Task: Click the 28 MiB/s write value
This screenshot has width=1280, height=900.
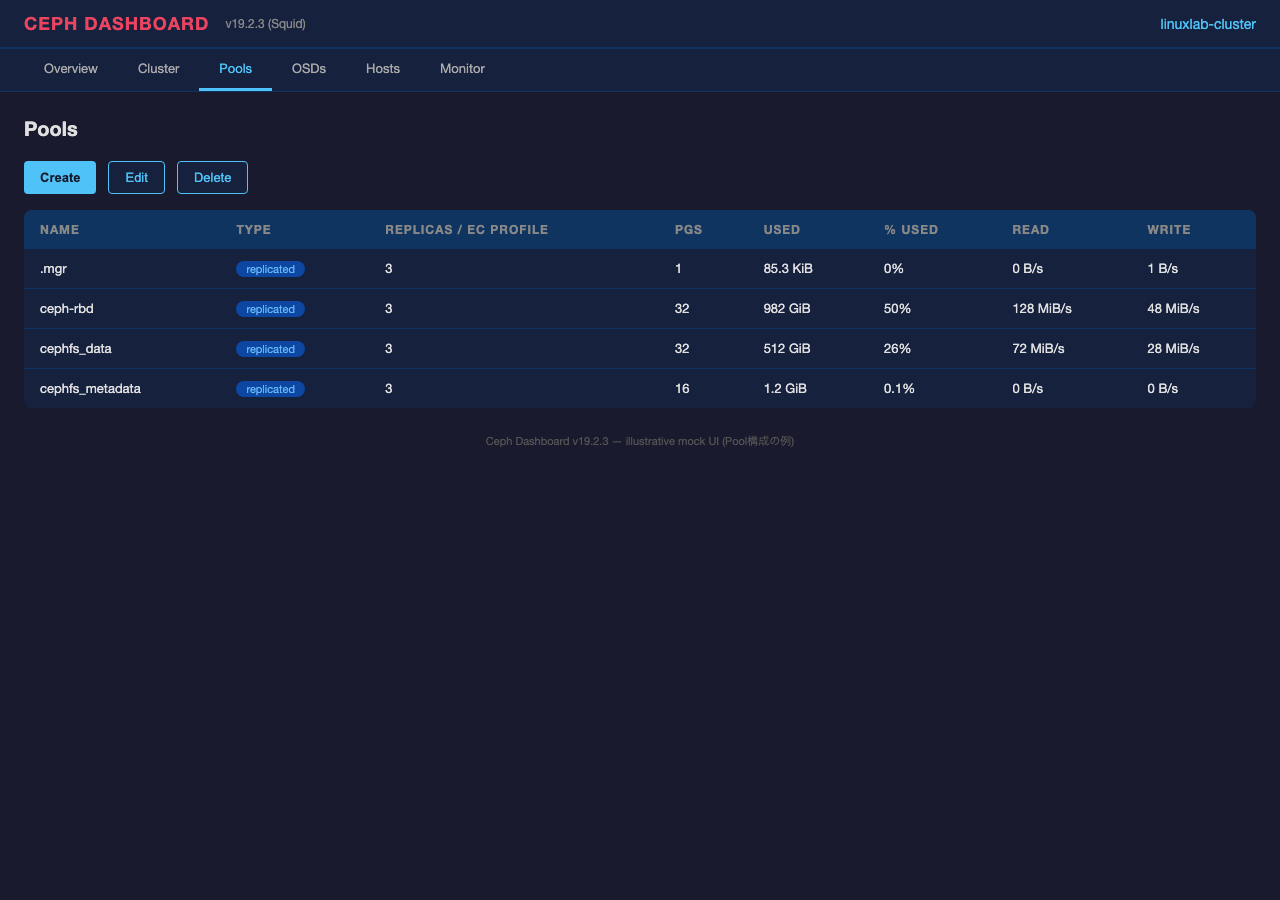Action: tap(1173, 349)
